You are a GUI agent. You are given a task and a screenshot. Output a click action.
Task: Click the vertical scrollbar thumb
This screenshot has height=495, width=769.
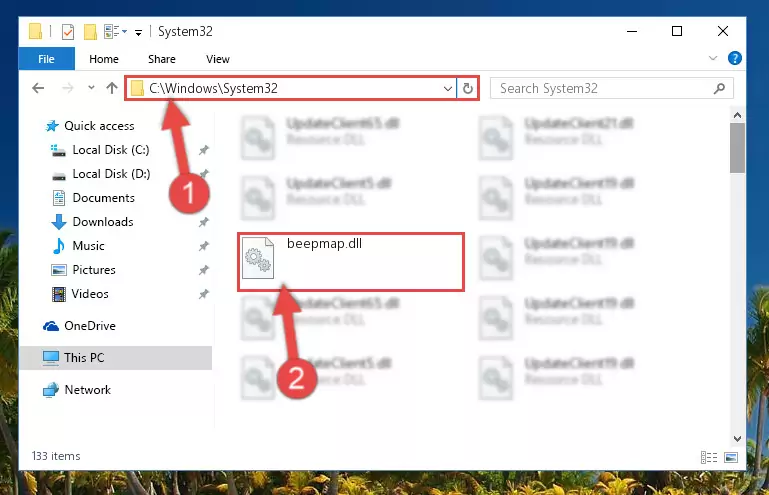tap(737, 148)
